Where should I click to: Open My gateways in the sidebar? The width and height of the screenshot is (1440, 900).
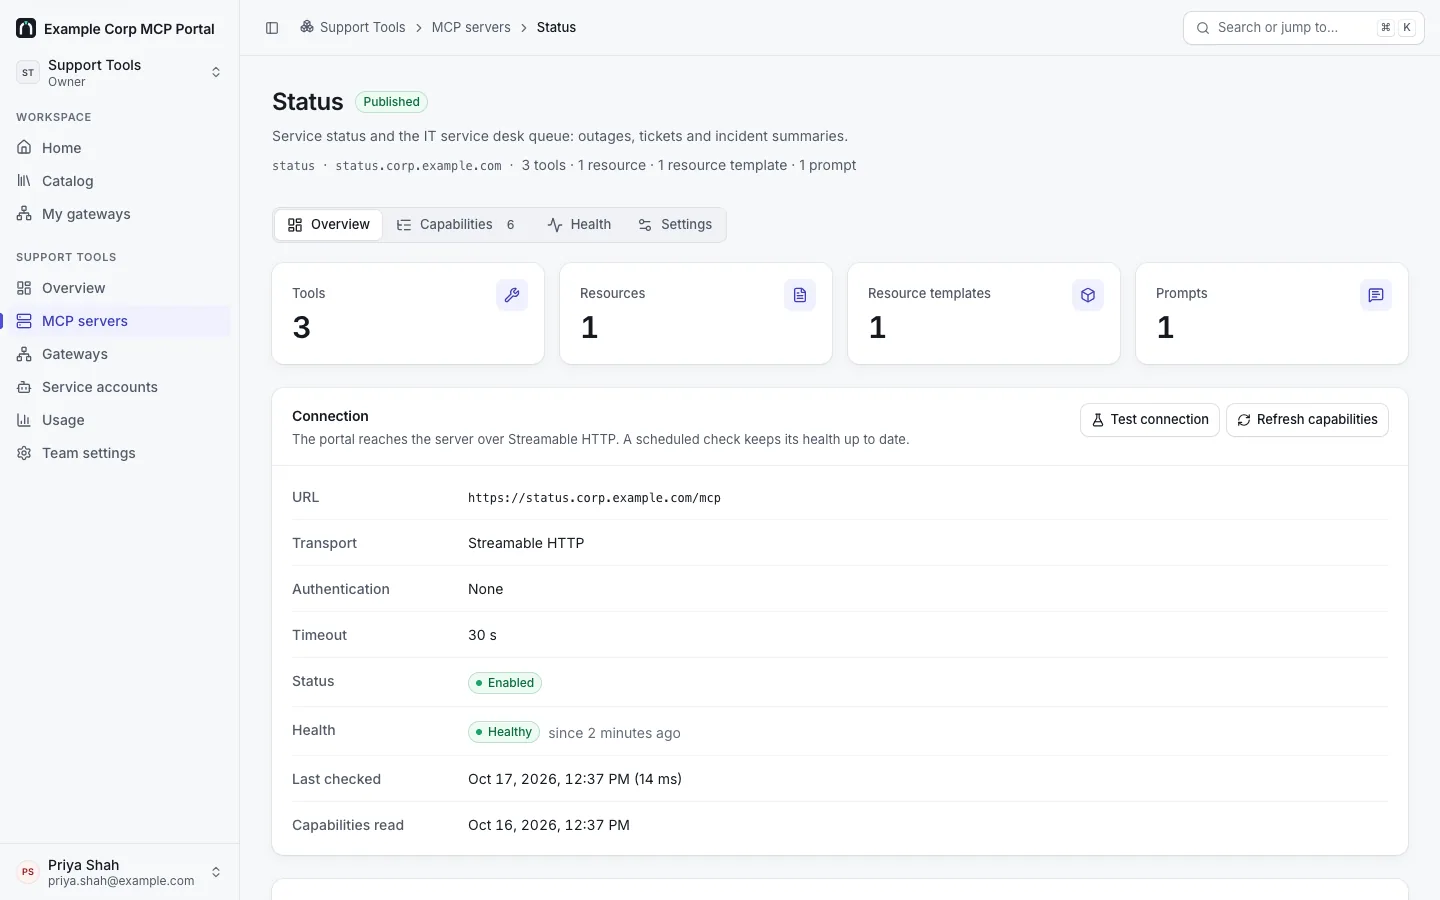tap(119, 214)
